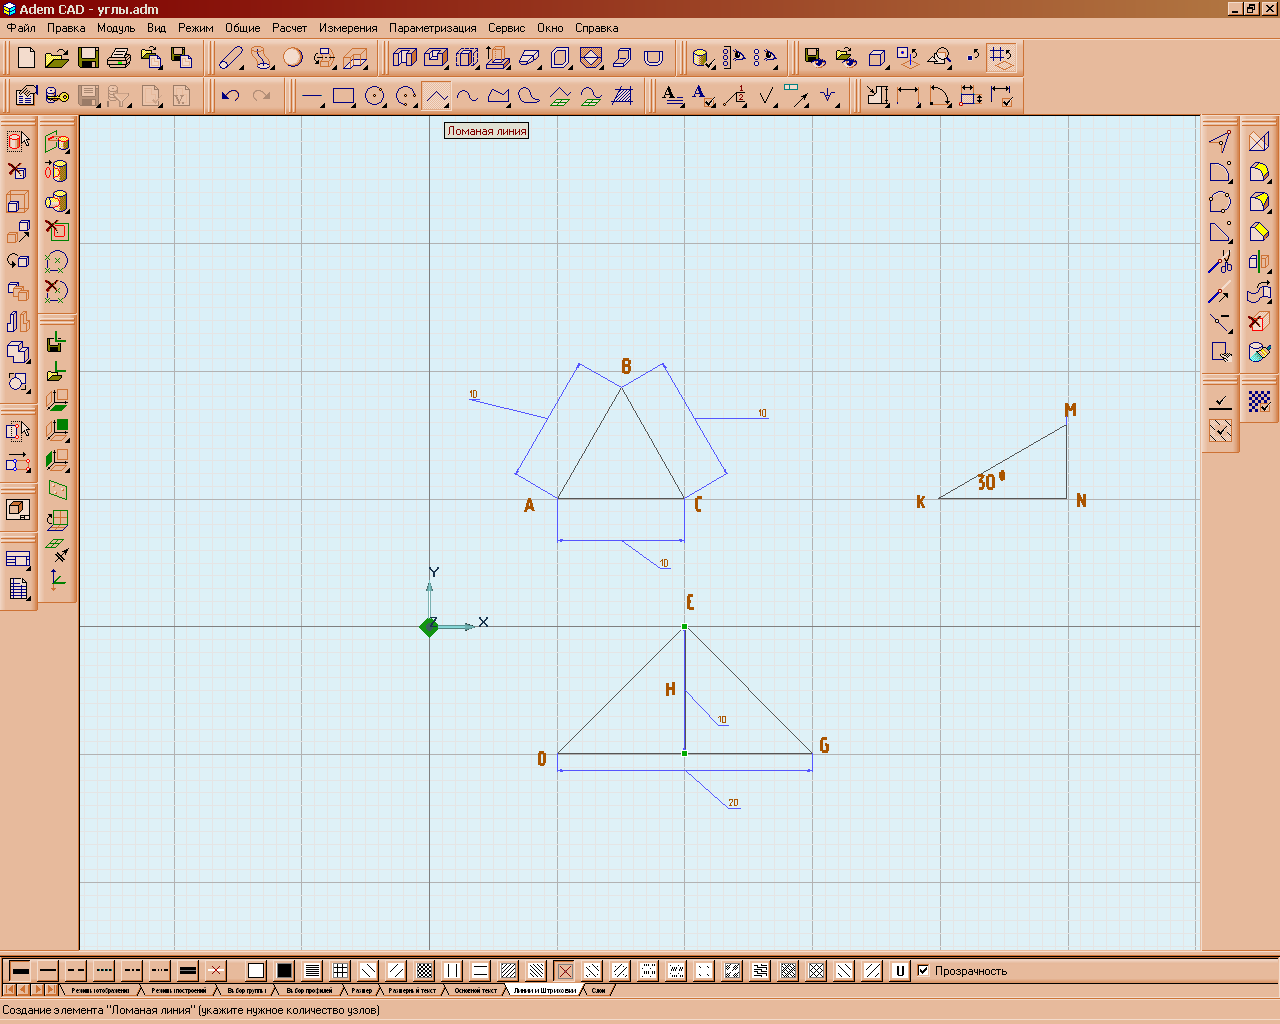The image size is (1280, 1024).
Task: Click the coordinate axes icon in the left toolbar
Action: [x=58, y=580]
